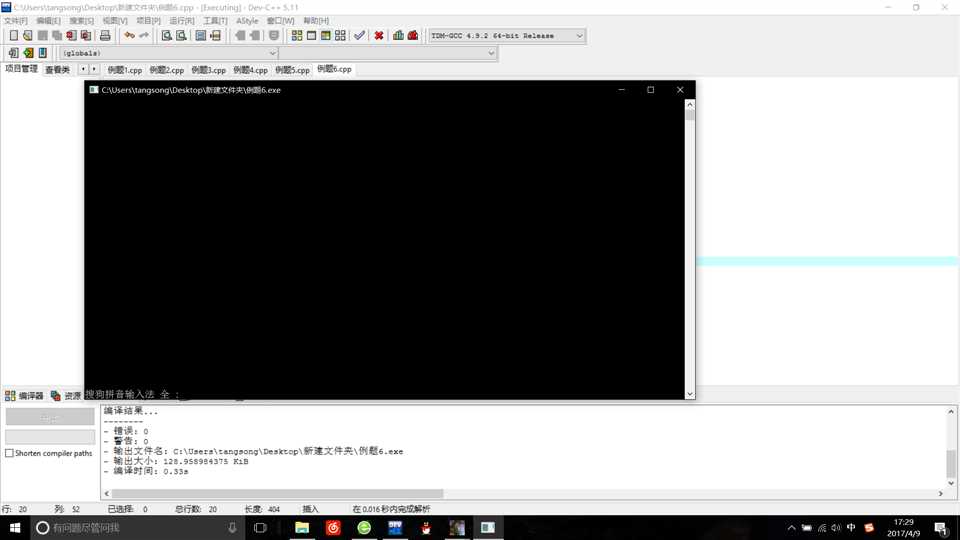Click the Save All toolbar icon
The image size is (960, 540).
tap(57, 36)
